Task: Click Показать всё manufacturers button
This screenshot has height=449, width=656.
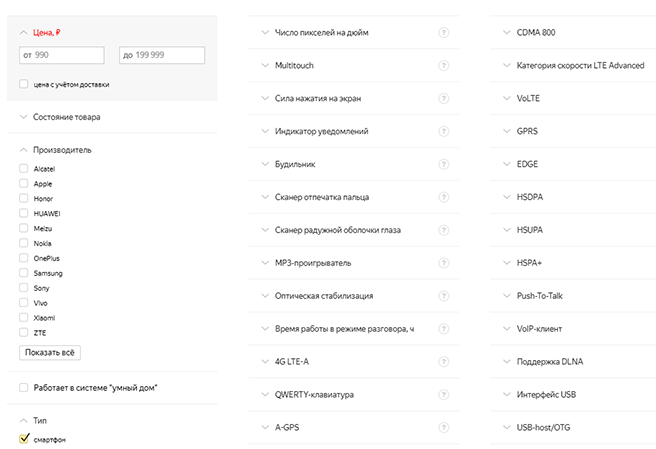Action: coord(50,352)
